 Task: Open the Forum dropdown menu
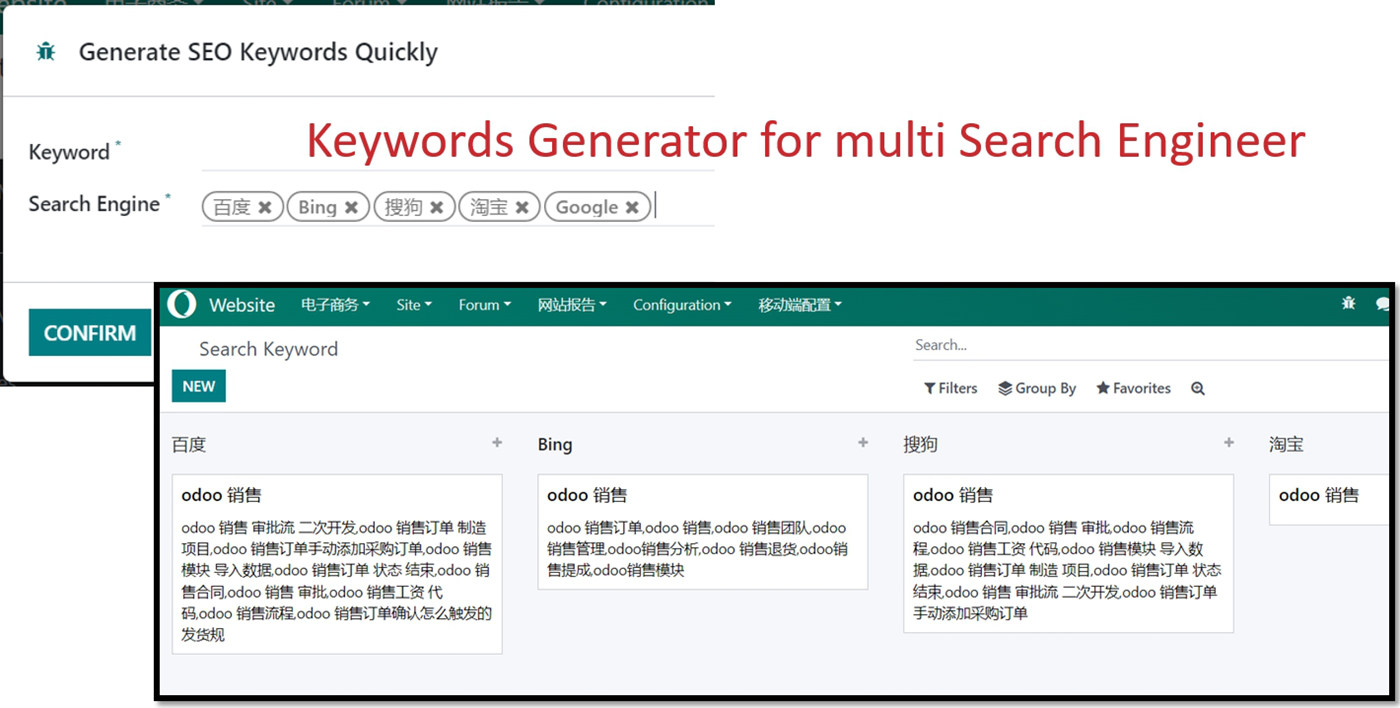485,305
